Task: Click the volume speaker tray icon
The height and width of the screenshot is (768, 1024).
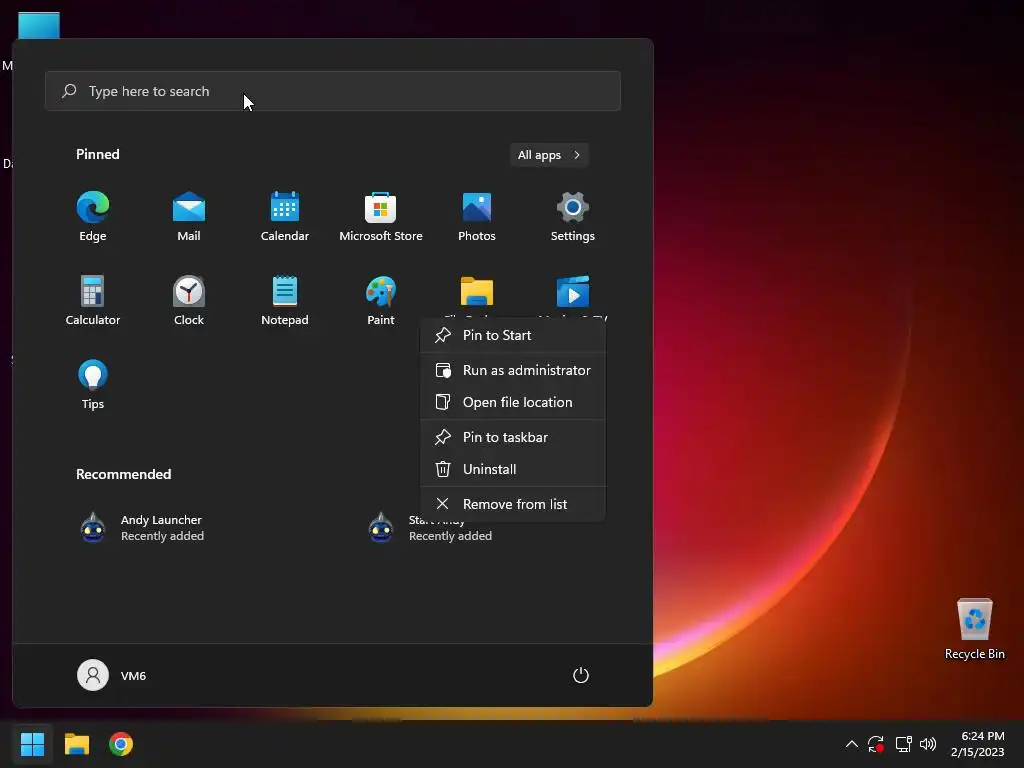Action: pyautogui.click(x=928, y=744)
